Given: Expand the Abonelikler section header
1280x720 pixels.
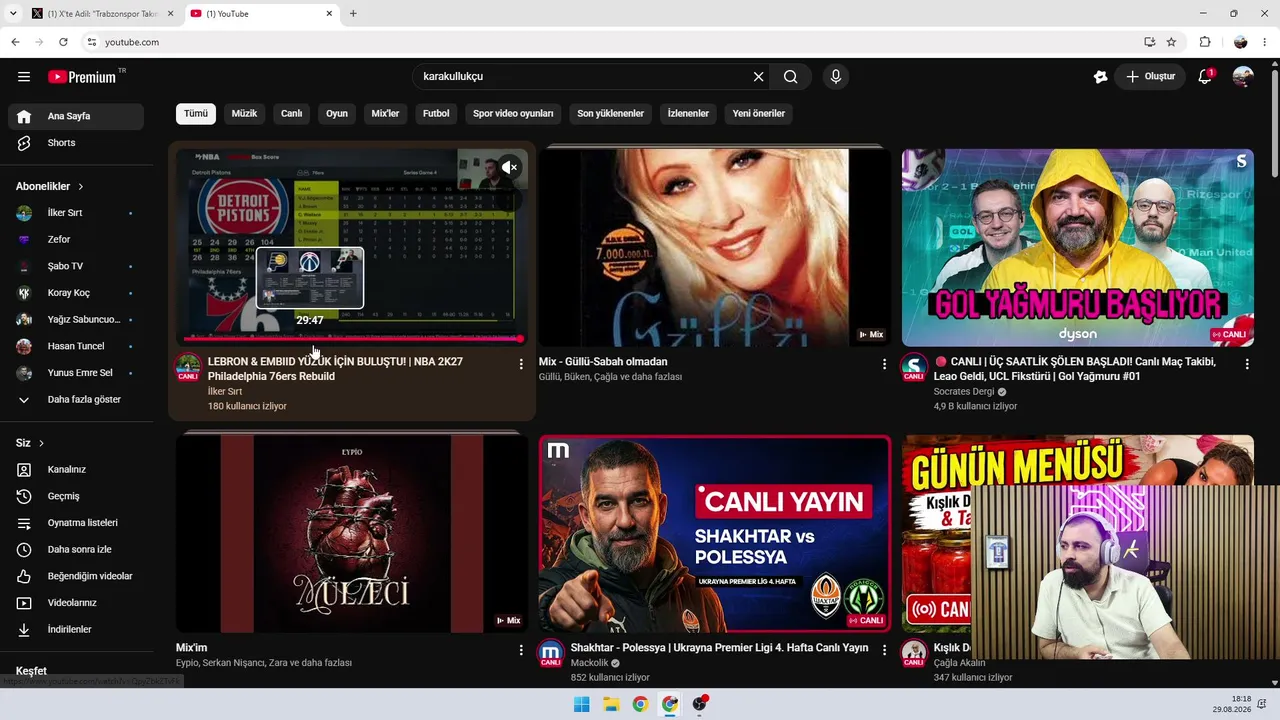Looking at the screenshot, I should point(50,186).
